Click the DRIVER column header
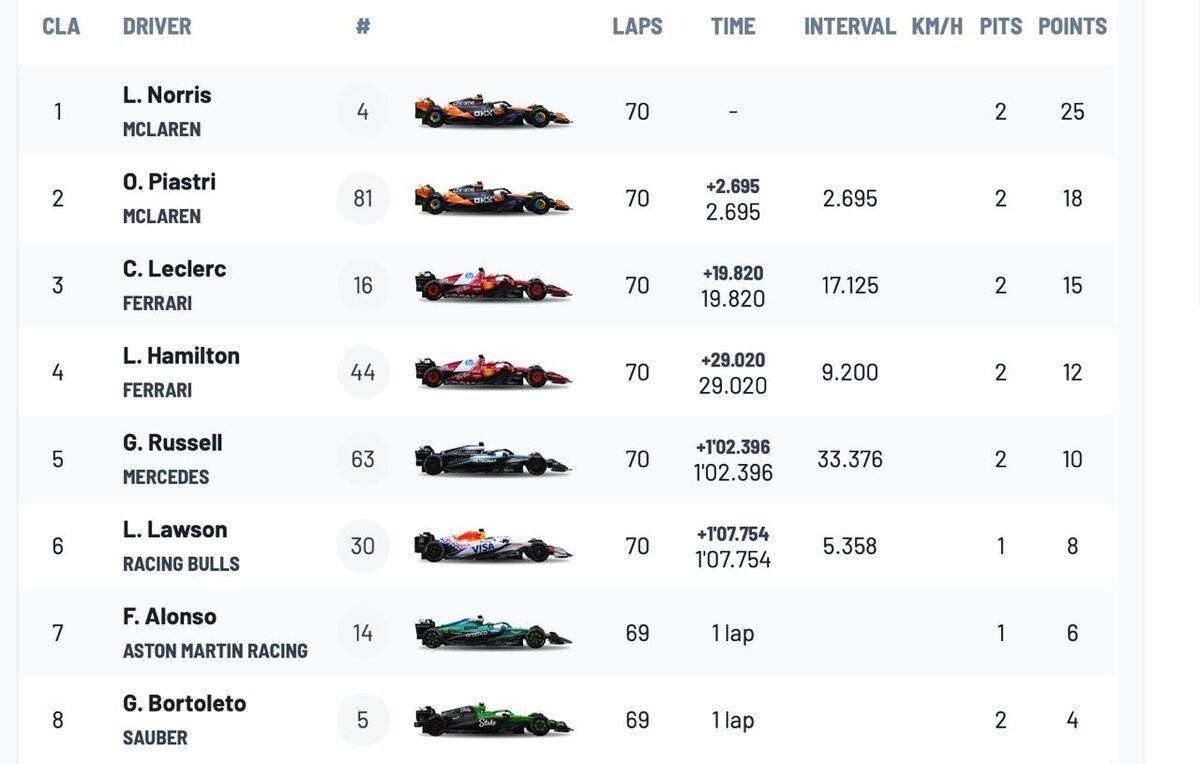Screen dimensions: 1200x764 coord(157,27)
